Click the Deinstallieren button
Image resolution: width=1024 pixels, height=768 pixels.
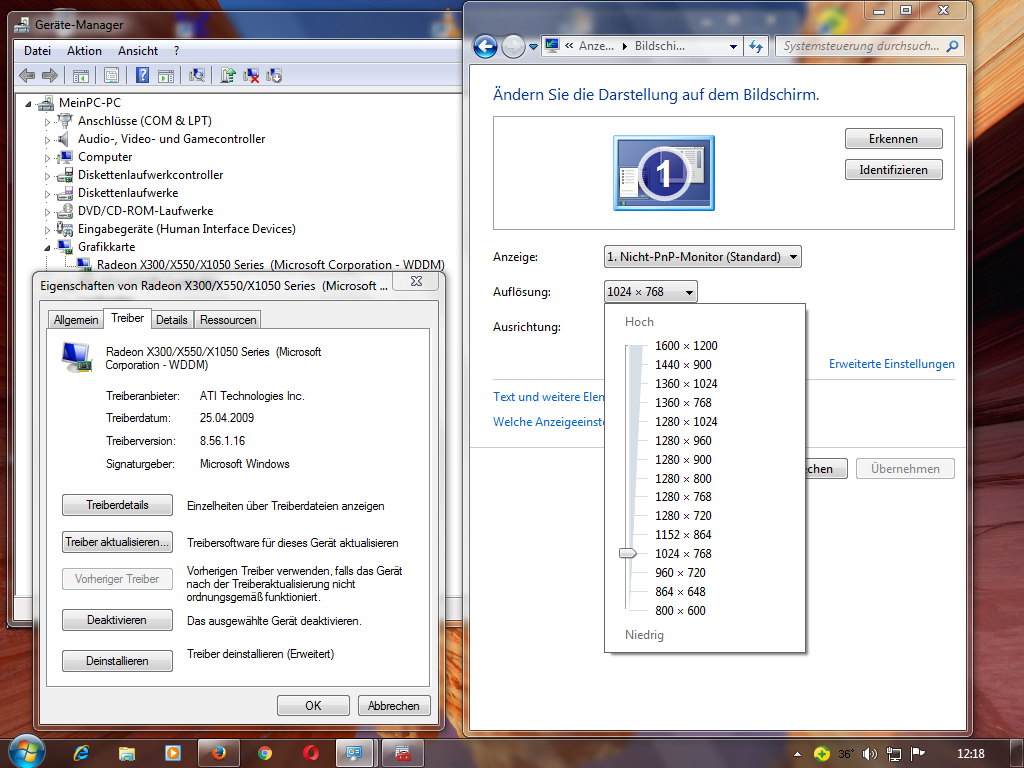118,661
